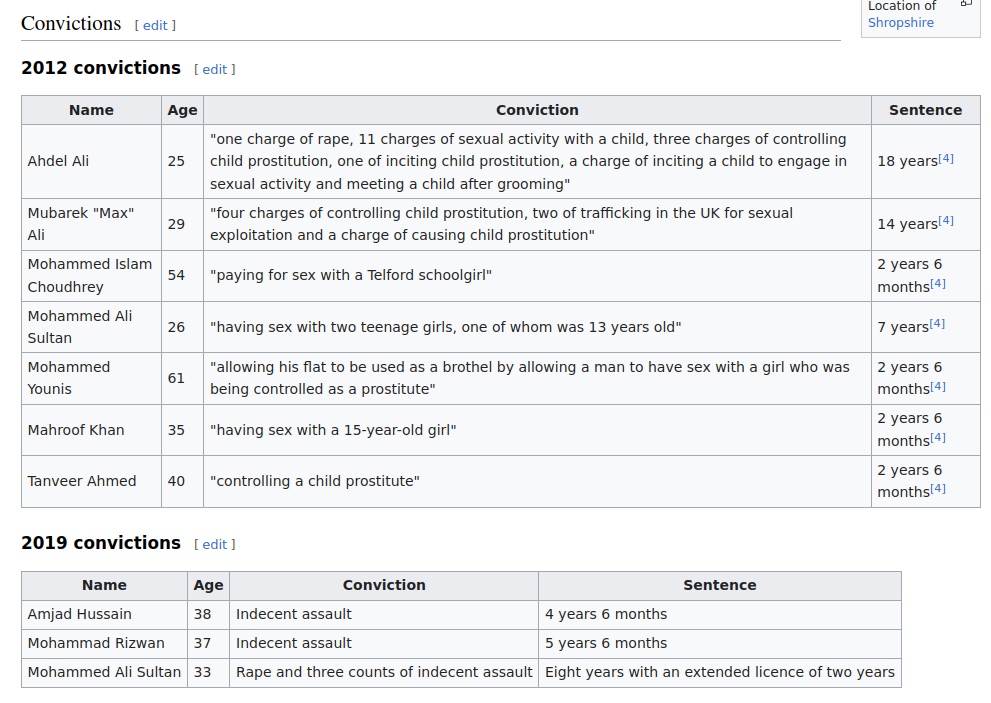Open reference [4] beside the 14 years sentence

click(945, 220)
